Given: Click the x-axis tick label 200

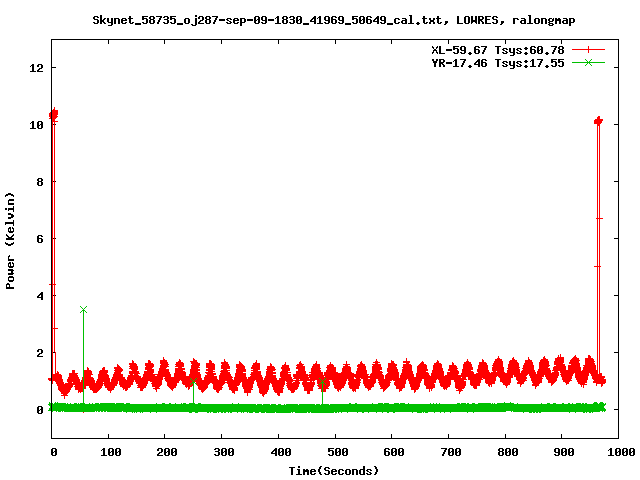Looking at the screenshot, I should click(167, 452).
